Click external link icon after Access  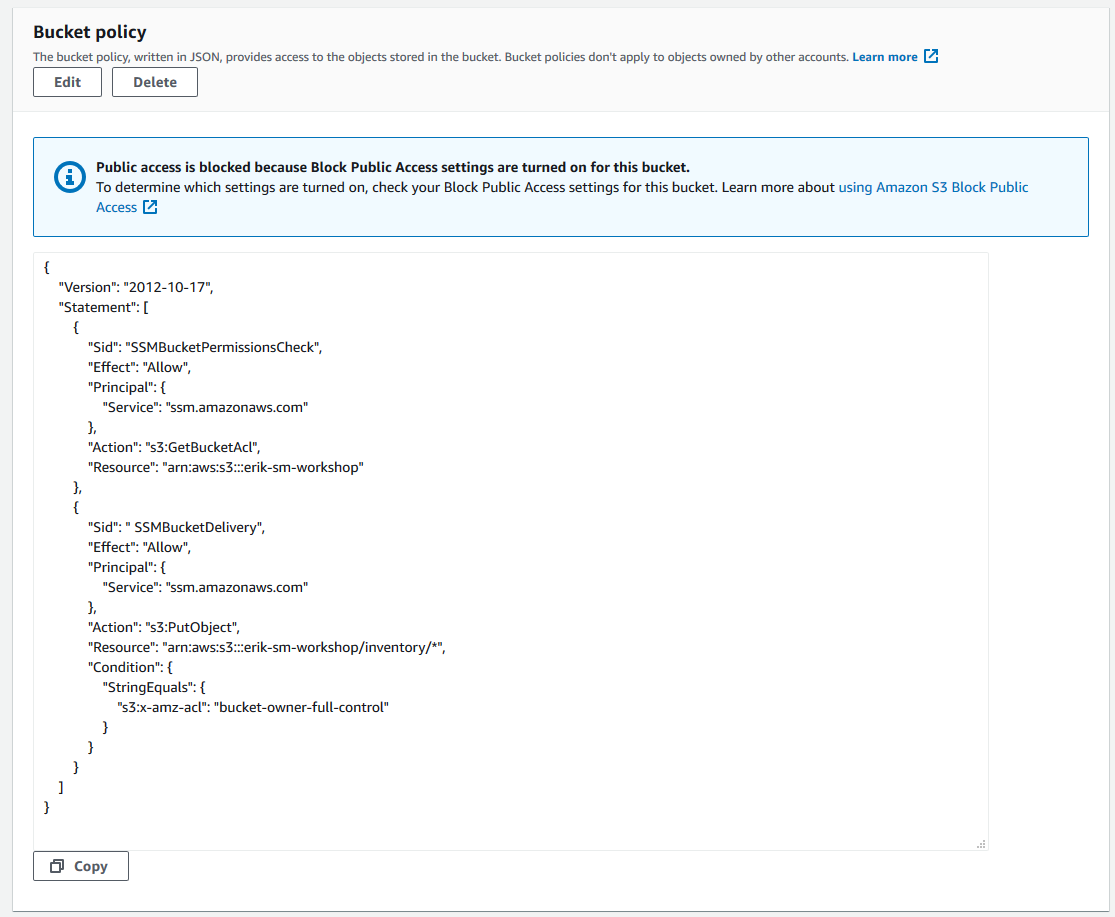click(x=150, y=207)
